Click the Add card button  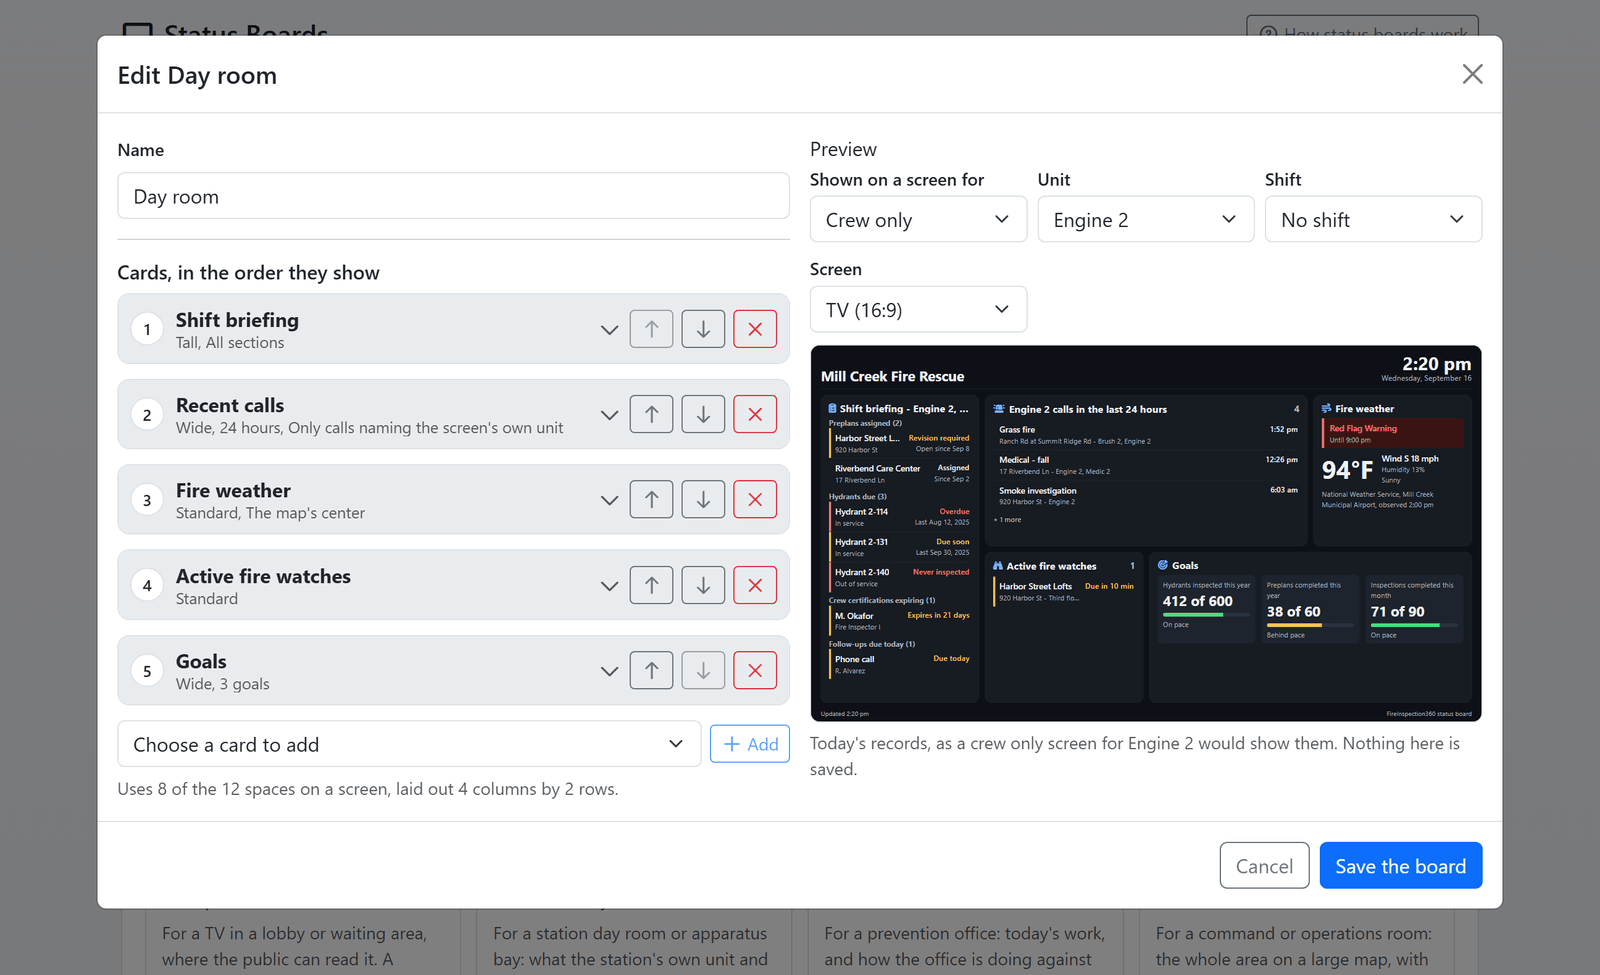pos(750,744)
